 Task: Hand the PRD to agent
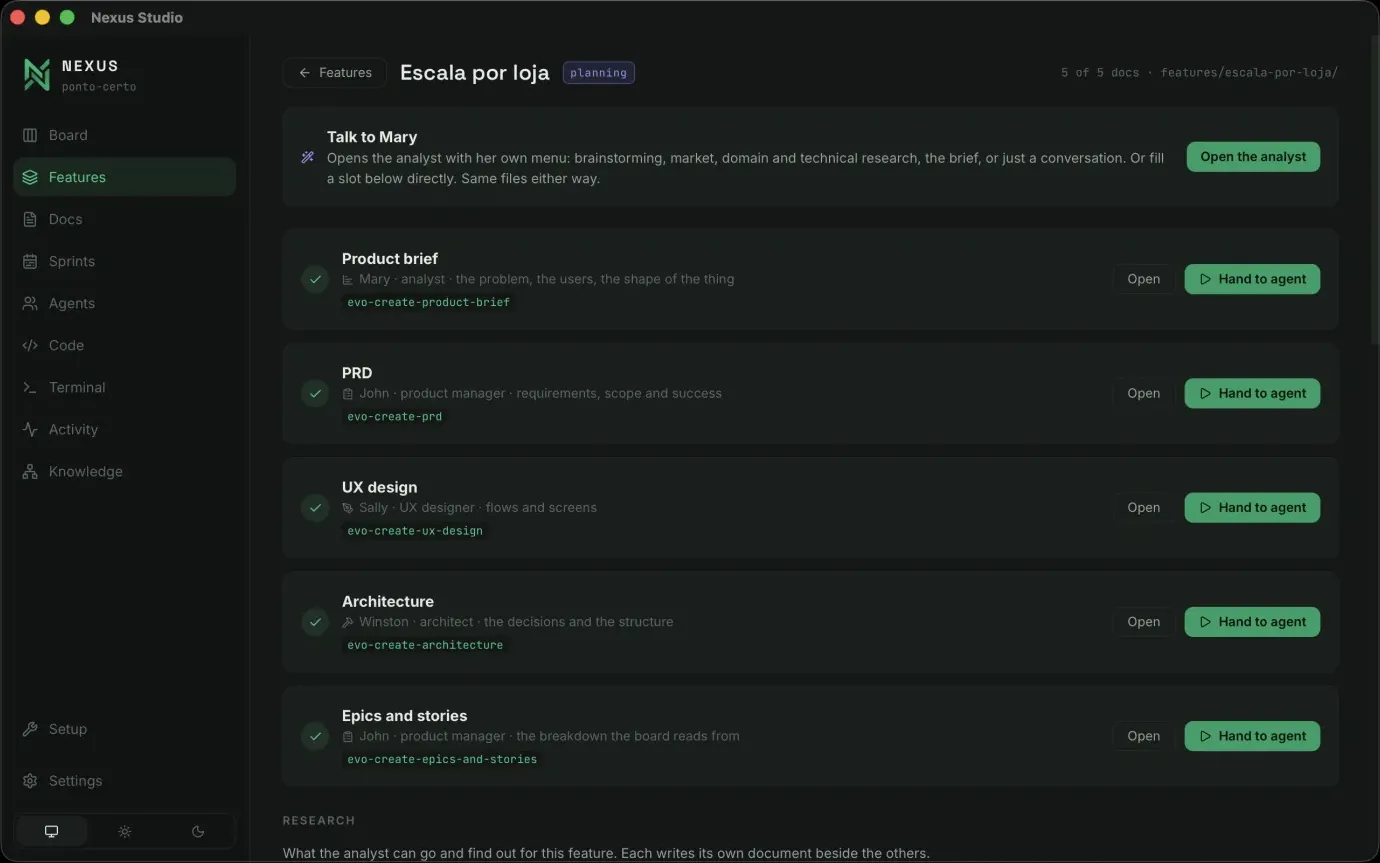pyautogui.click(x=1252, y=393)
